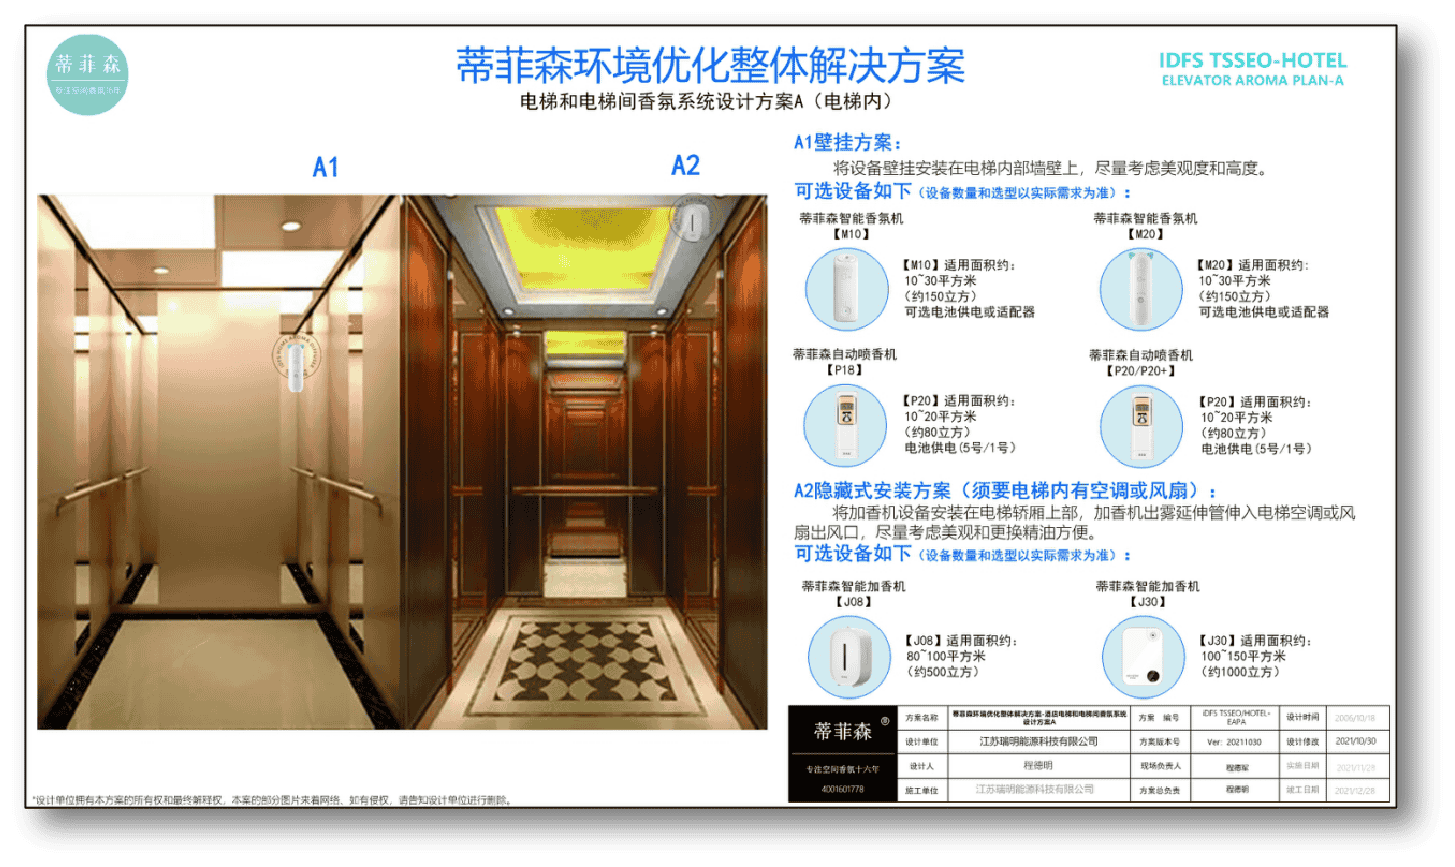Screen dimensions: 1455x867
Task: Click the A2 label above right photo
Action: (686, 165)
